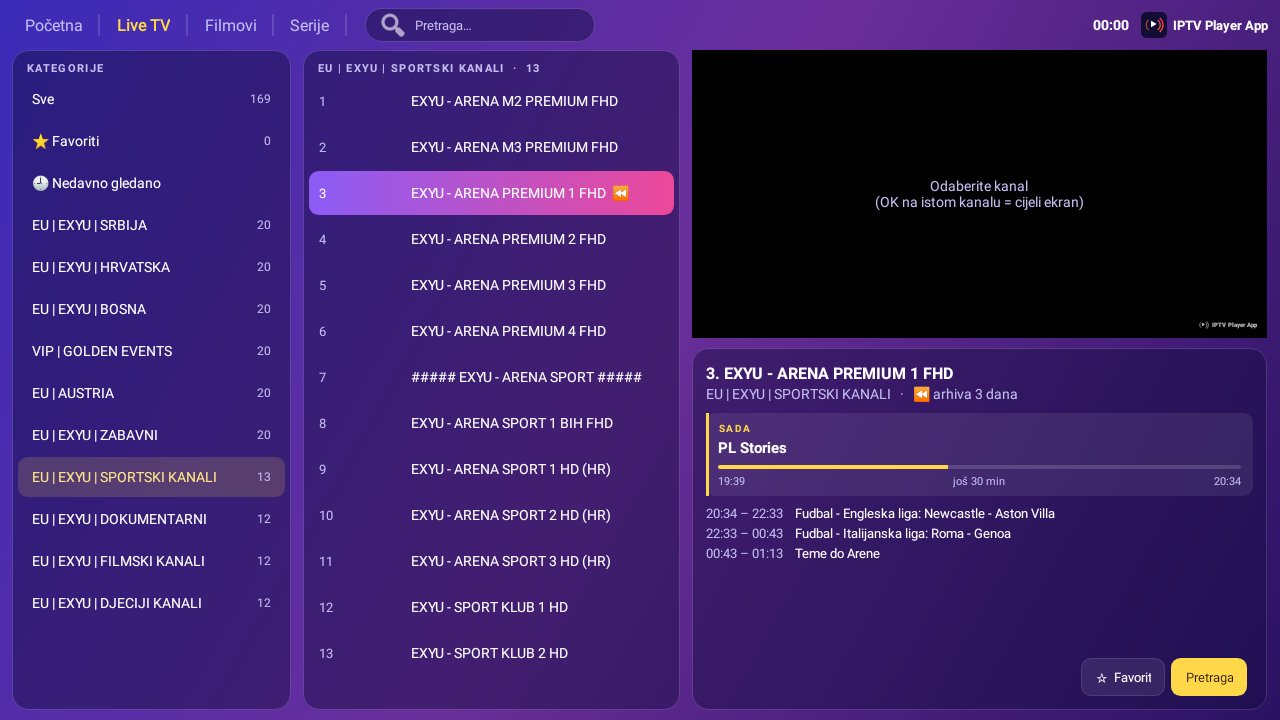Select the EU | EXYU | SPORTSKI KANALI category
This screenshot has width=1280, height=720.
coord(151,477)
